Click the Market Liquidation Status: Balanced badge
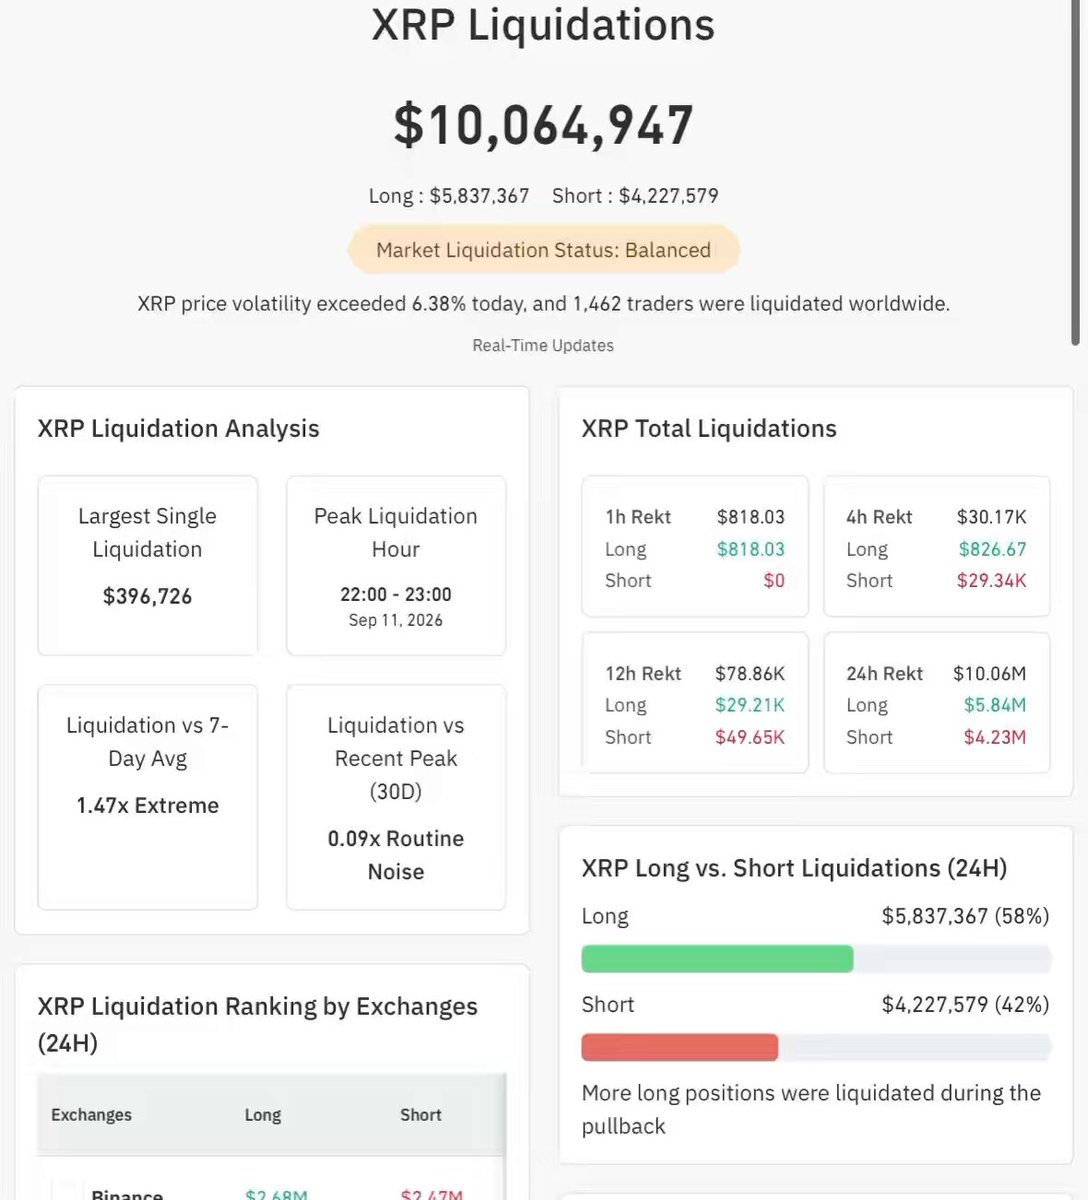Screen dimensions: 1088x1200 (x=543, y=250)
